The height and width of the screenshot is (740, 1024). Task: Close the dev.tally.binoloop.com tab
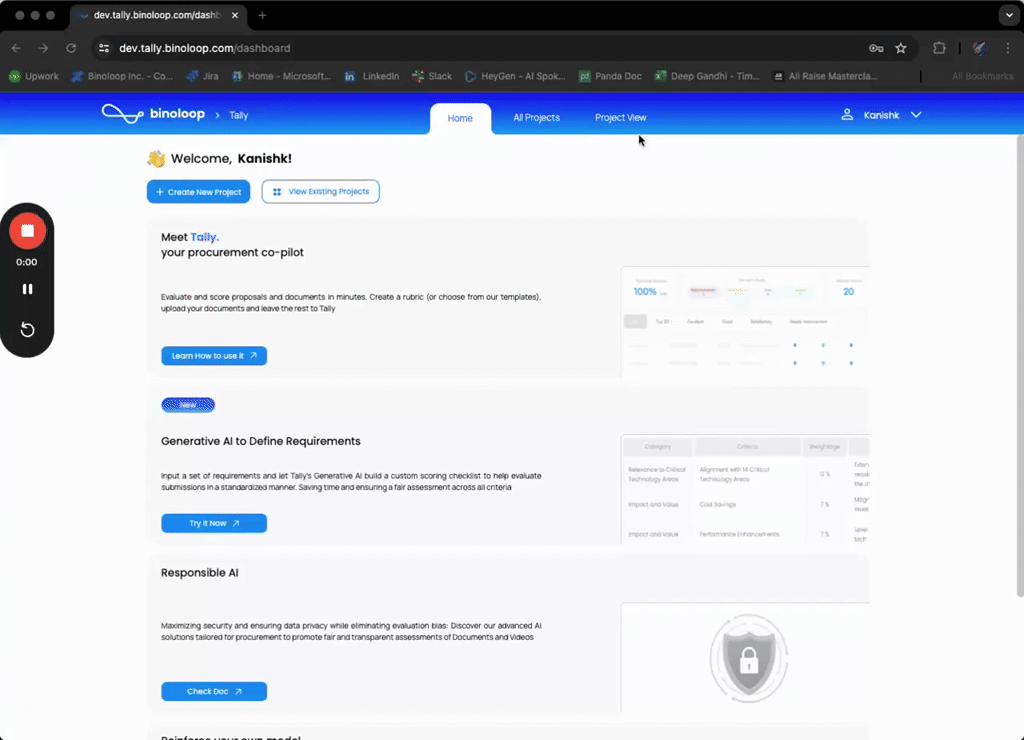[234, 15]
